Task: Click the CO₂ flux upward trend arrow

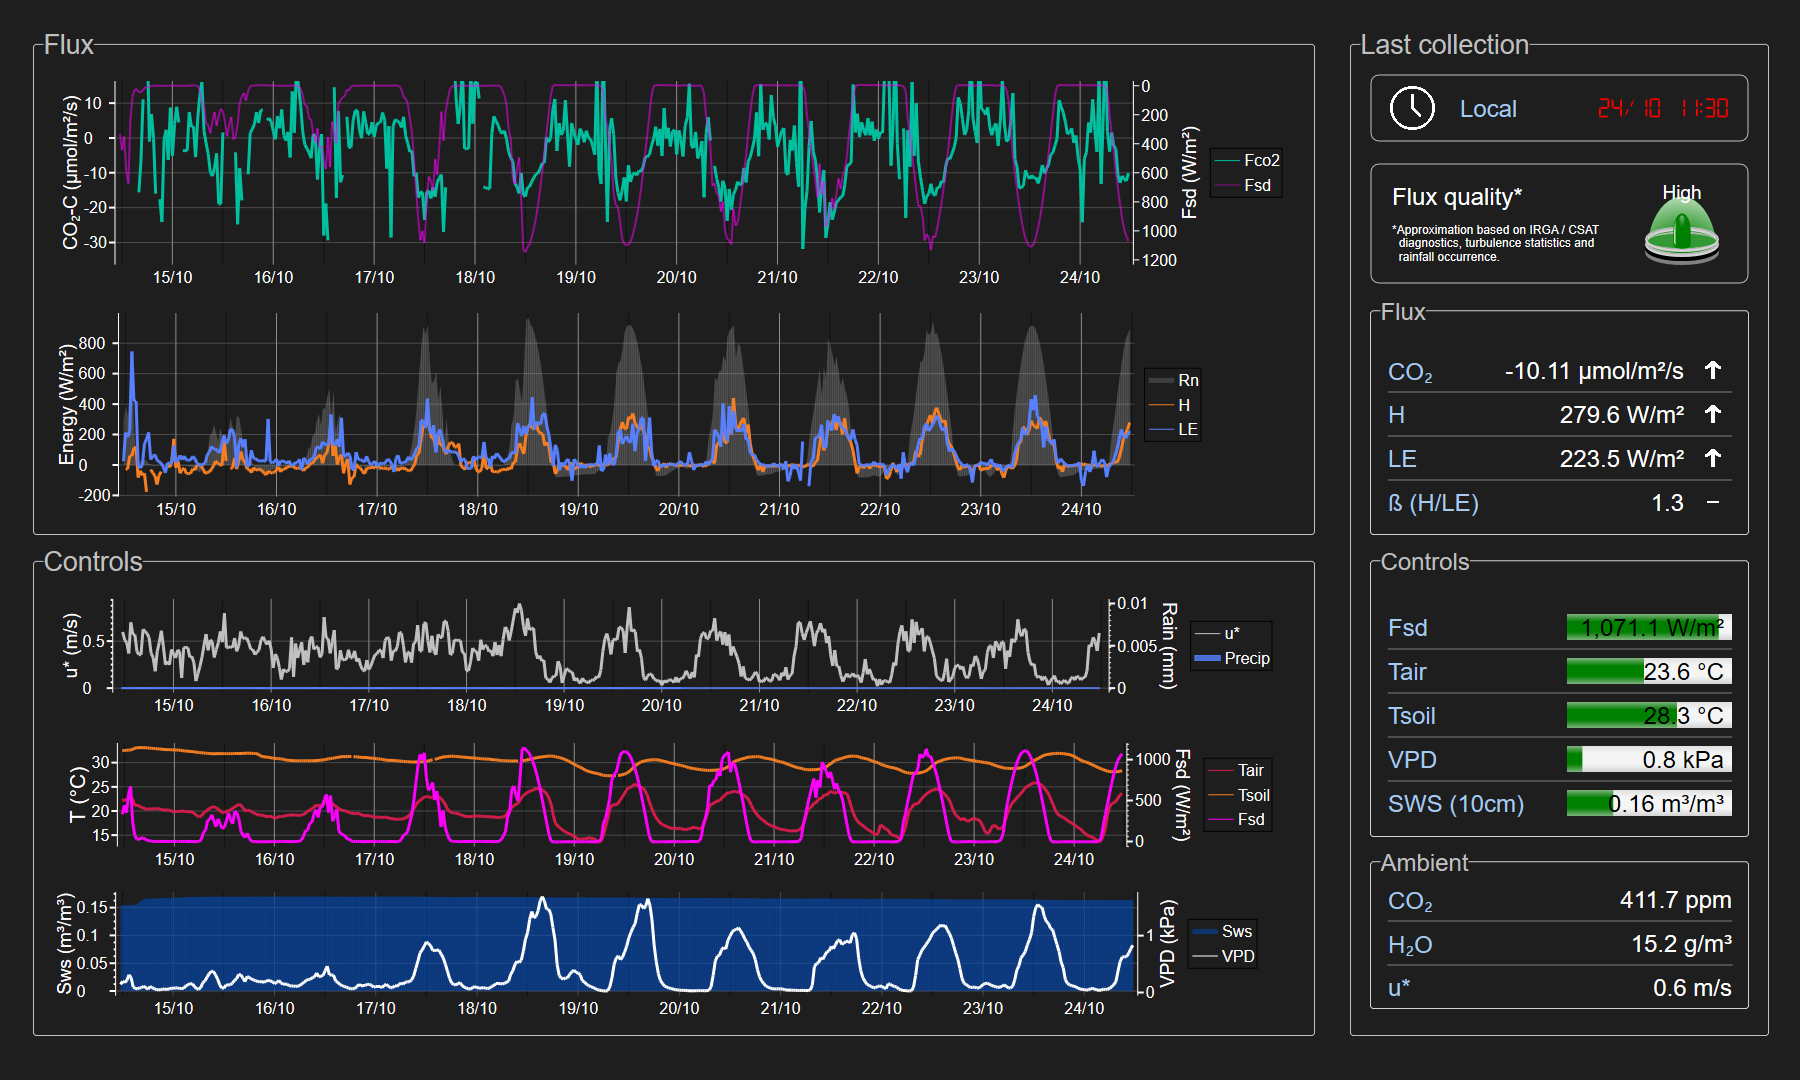Action: click(1713, 371)
